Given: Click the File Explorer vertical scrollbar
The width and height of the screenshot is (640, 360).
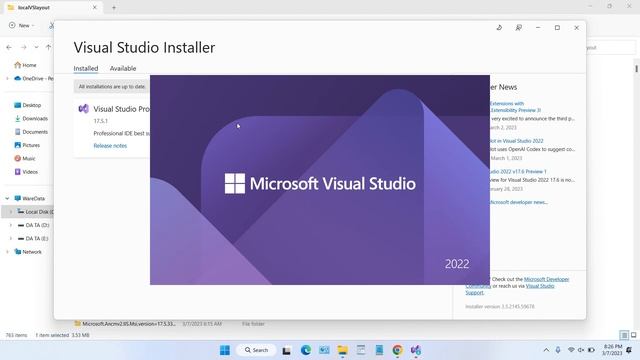Looking at the screenshot, I should (x=636, y=68).
